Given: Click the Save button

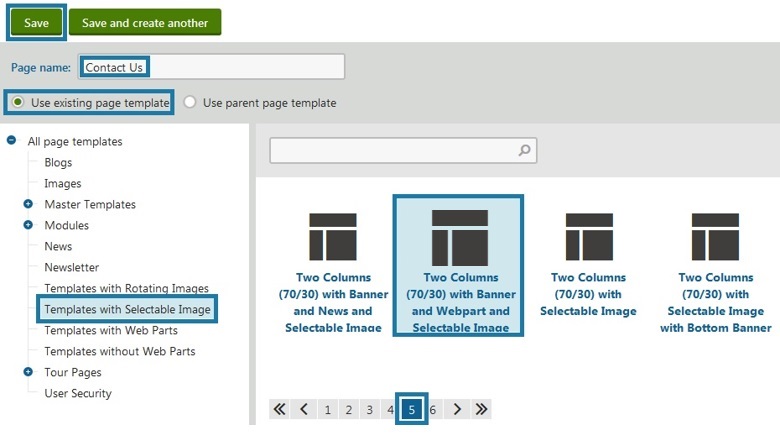Looking at the screenshot, I should (x=36, y=23).
